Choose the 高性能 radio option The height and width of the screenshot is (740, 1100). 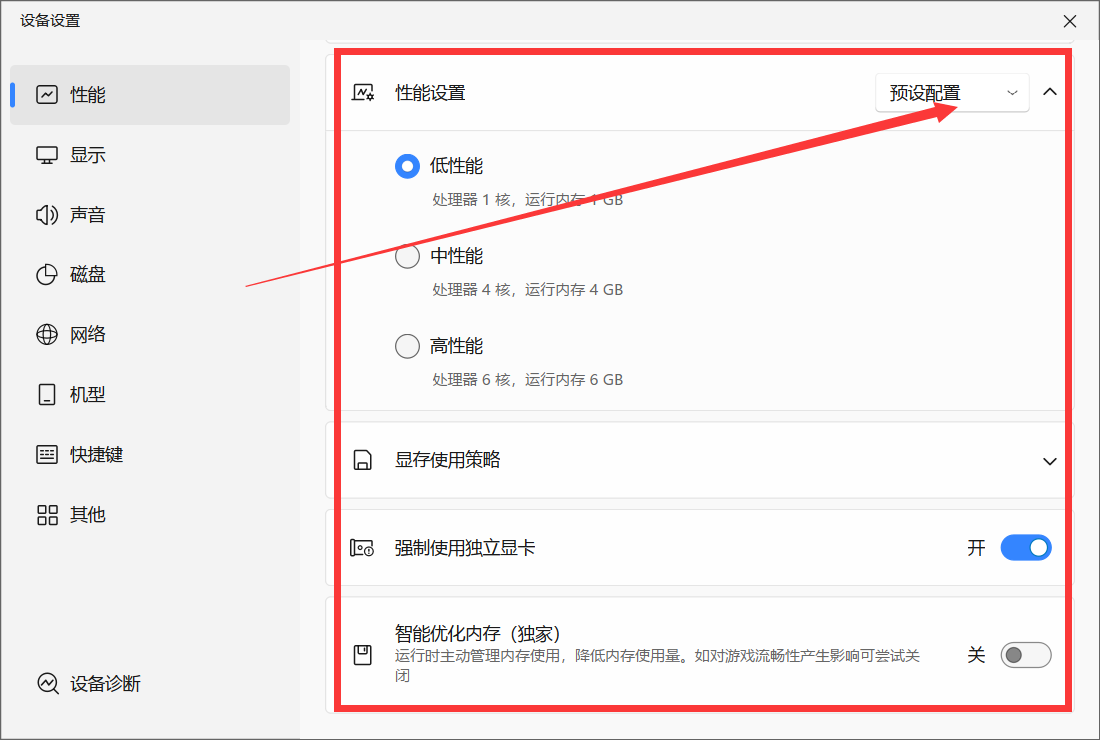point(407,347)
